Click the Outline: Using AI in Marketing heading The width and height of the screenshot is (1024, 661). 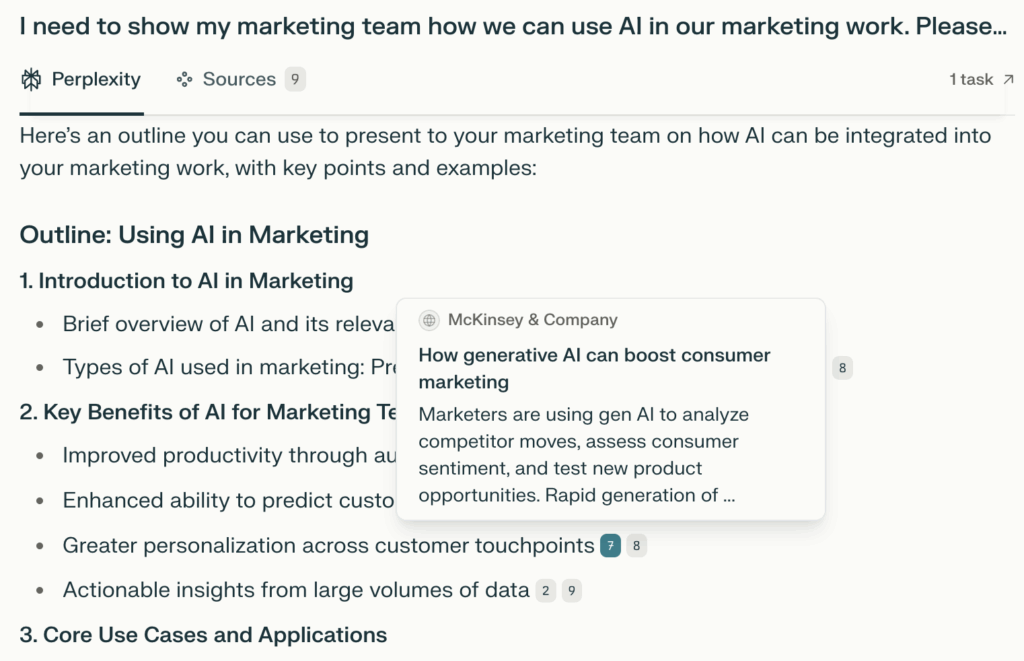[x=194, y=235]
